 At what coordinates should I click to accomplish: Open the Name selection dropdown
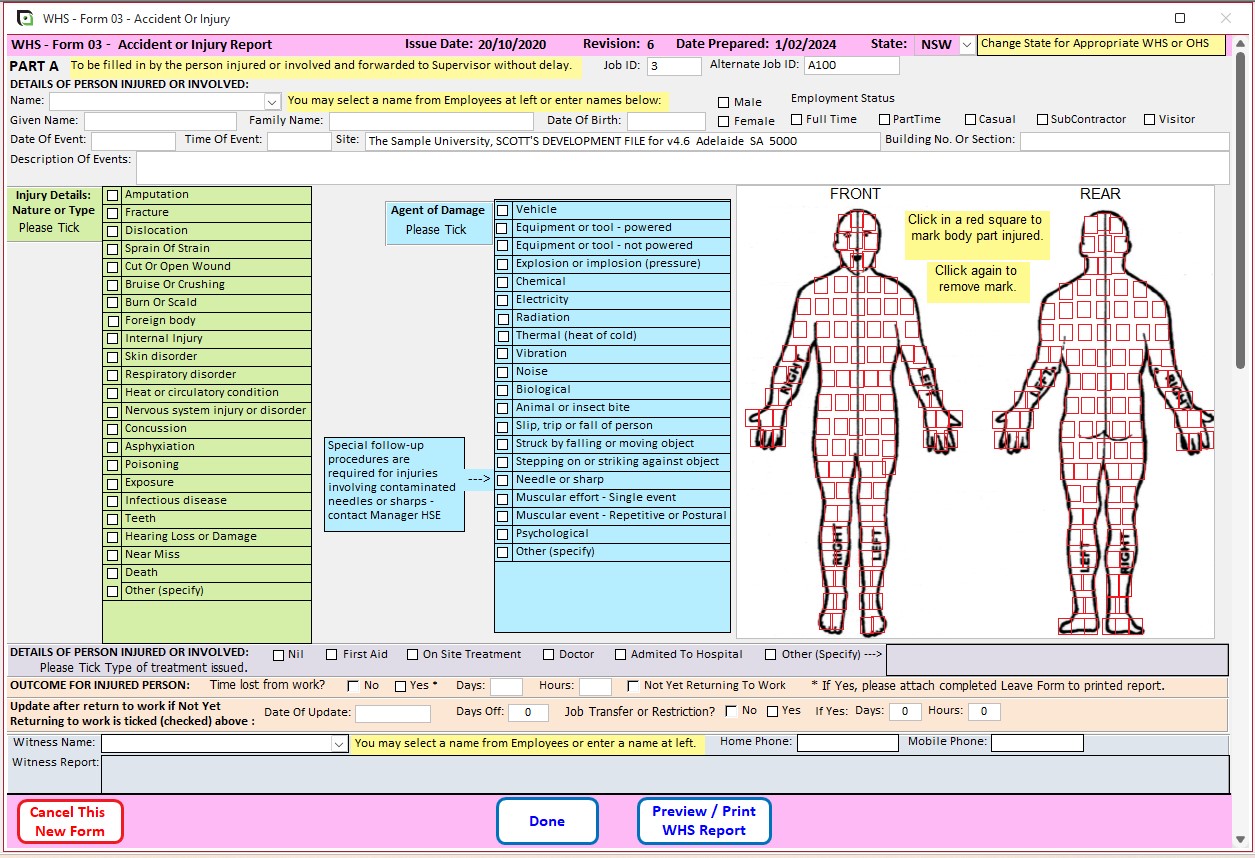271,101
